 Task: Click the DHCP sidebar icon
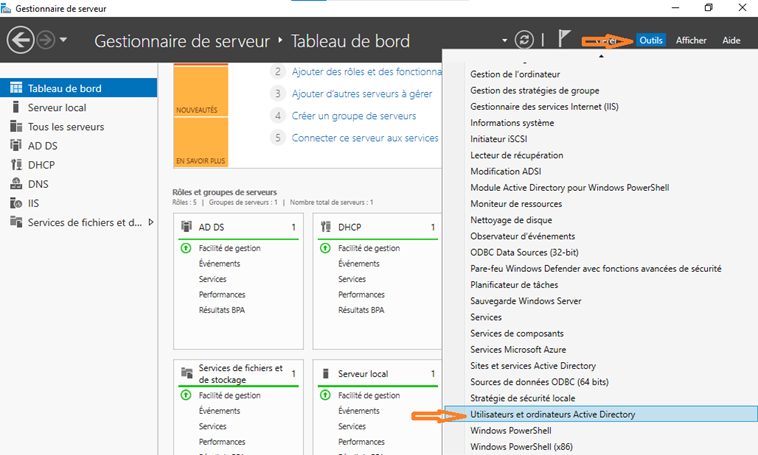click(16, 164)
